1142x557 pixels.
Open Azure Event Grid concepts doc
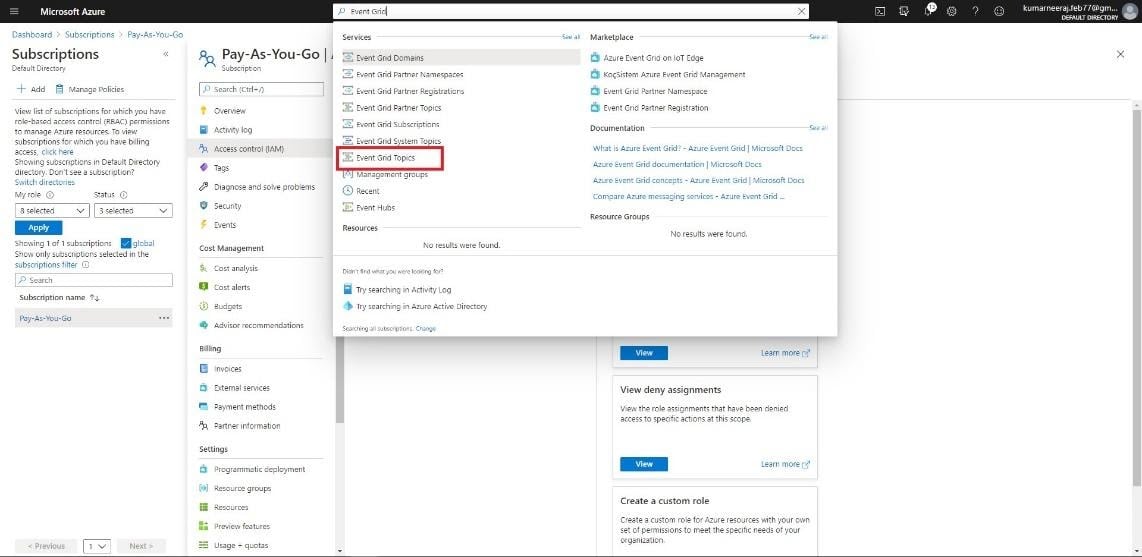coord(698,181)
